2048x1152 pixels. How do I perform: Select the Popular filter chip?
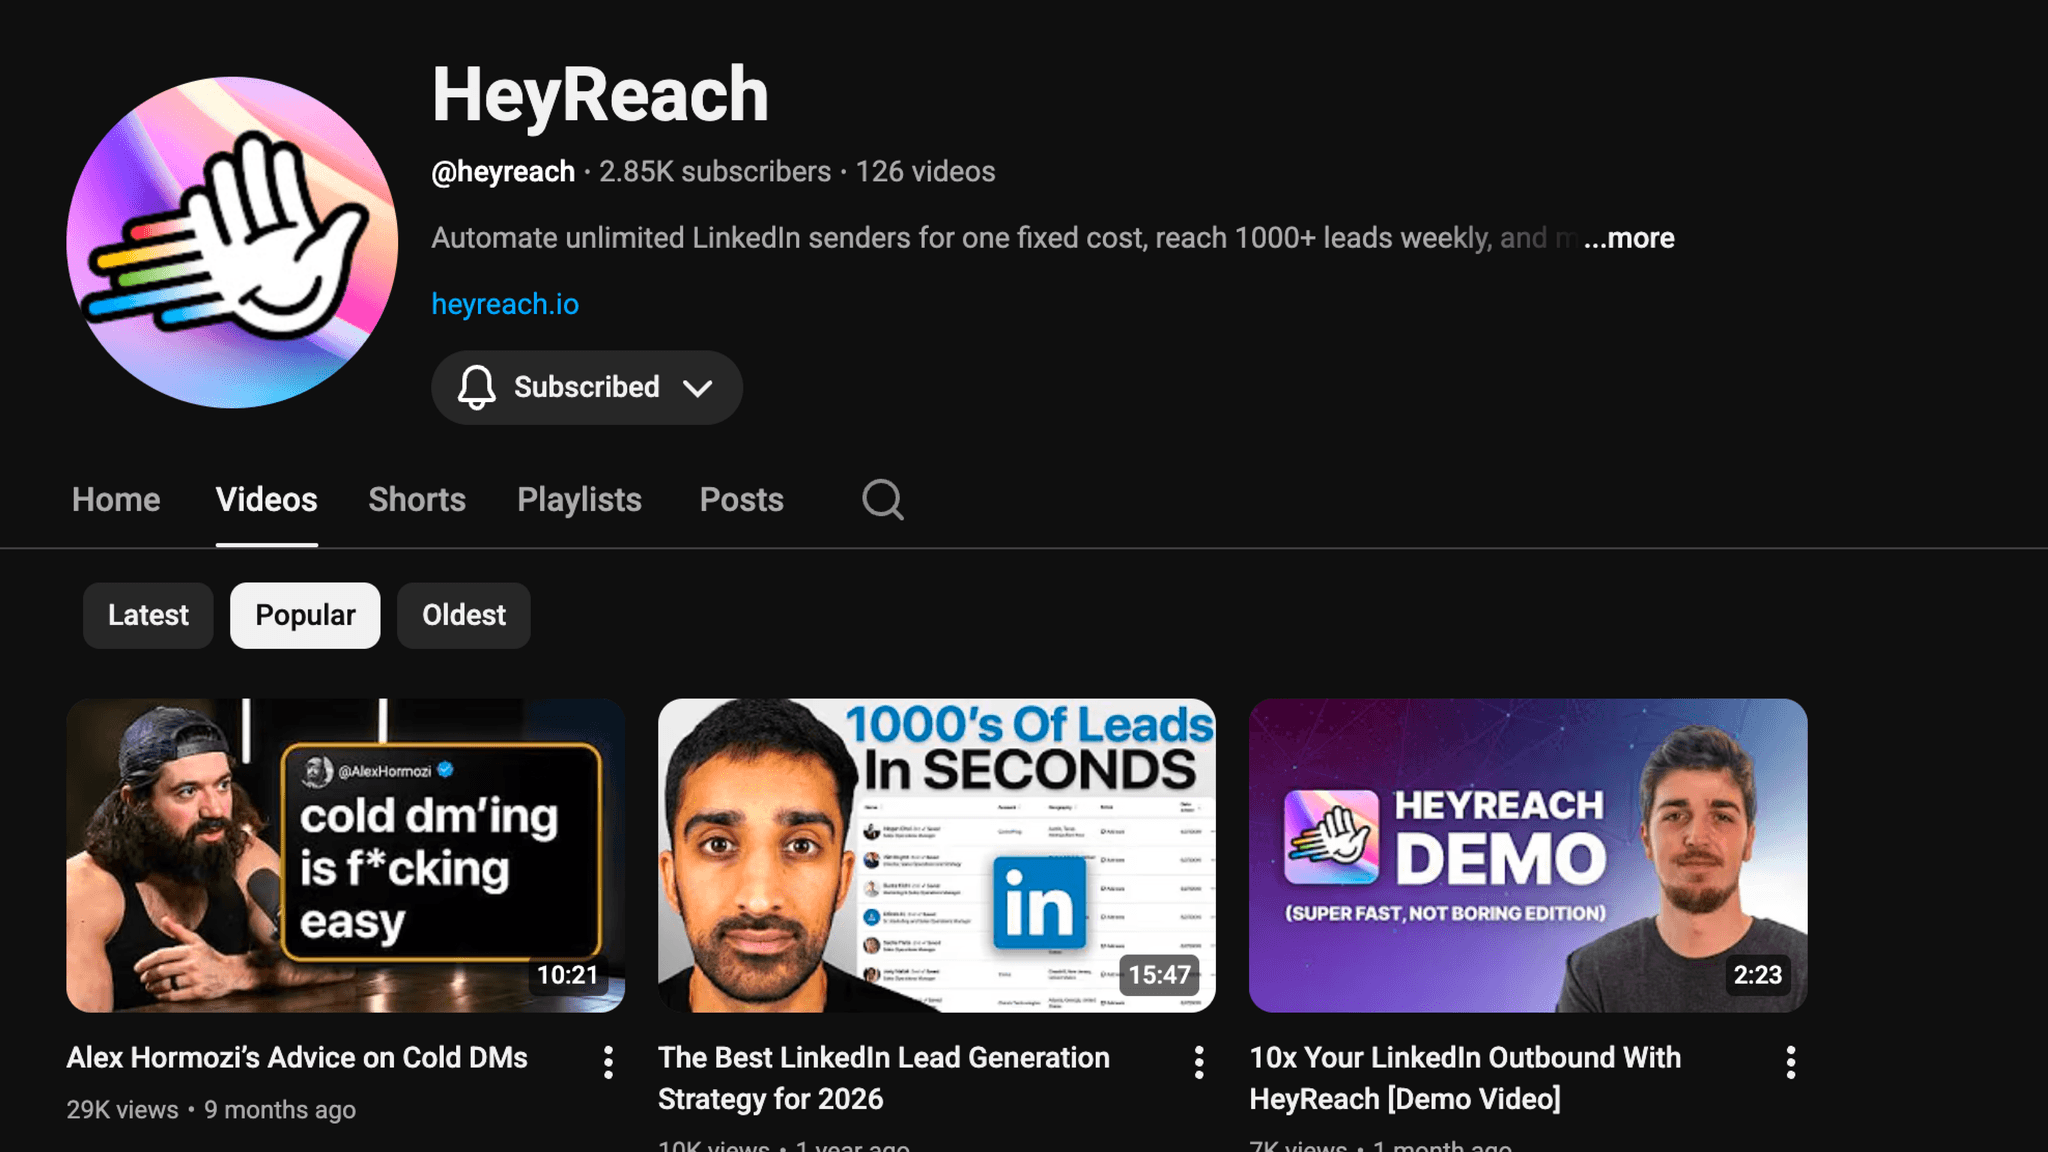[x=305, y=615]
